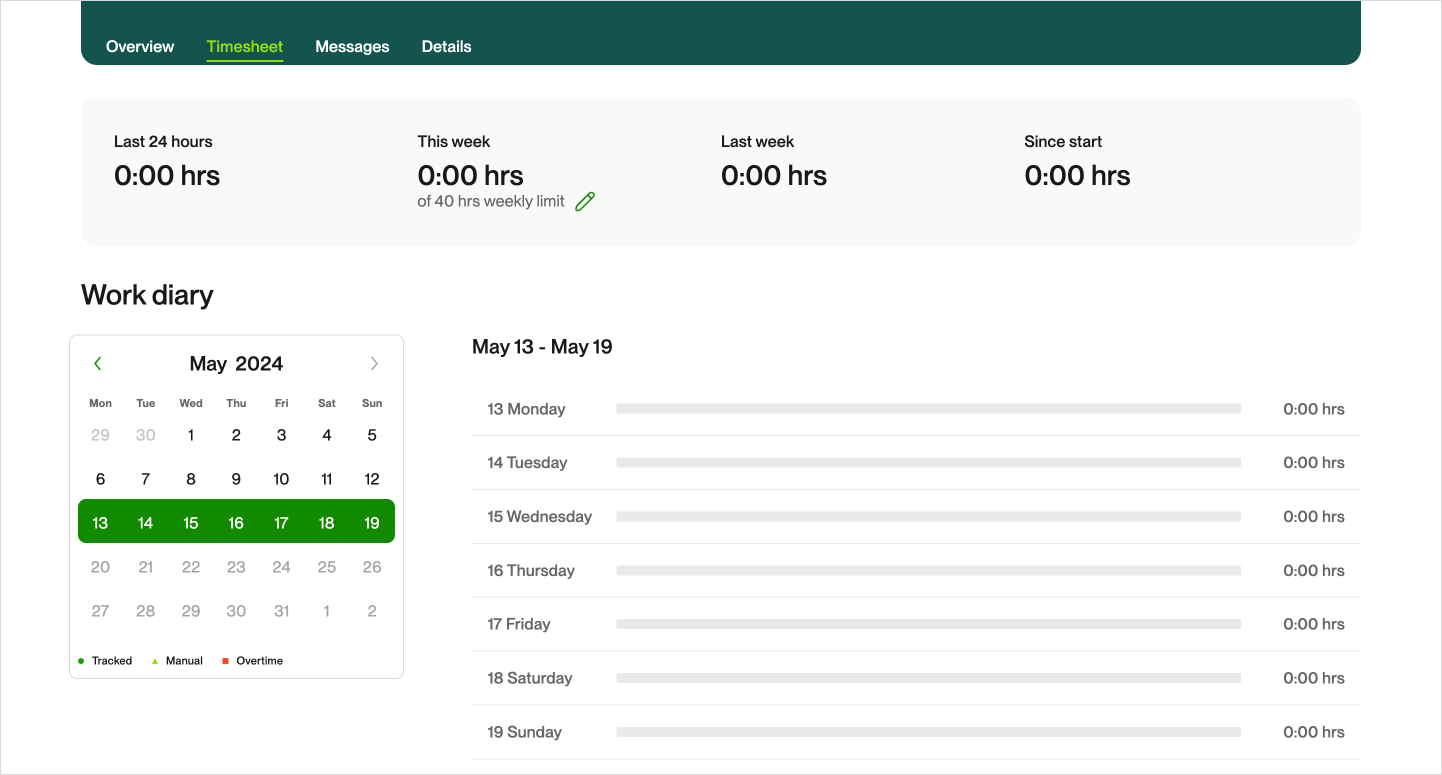
Task: Select May 7 in the calendar
Action: click(x=146, y=479)
